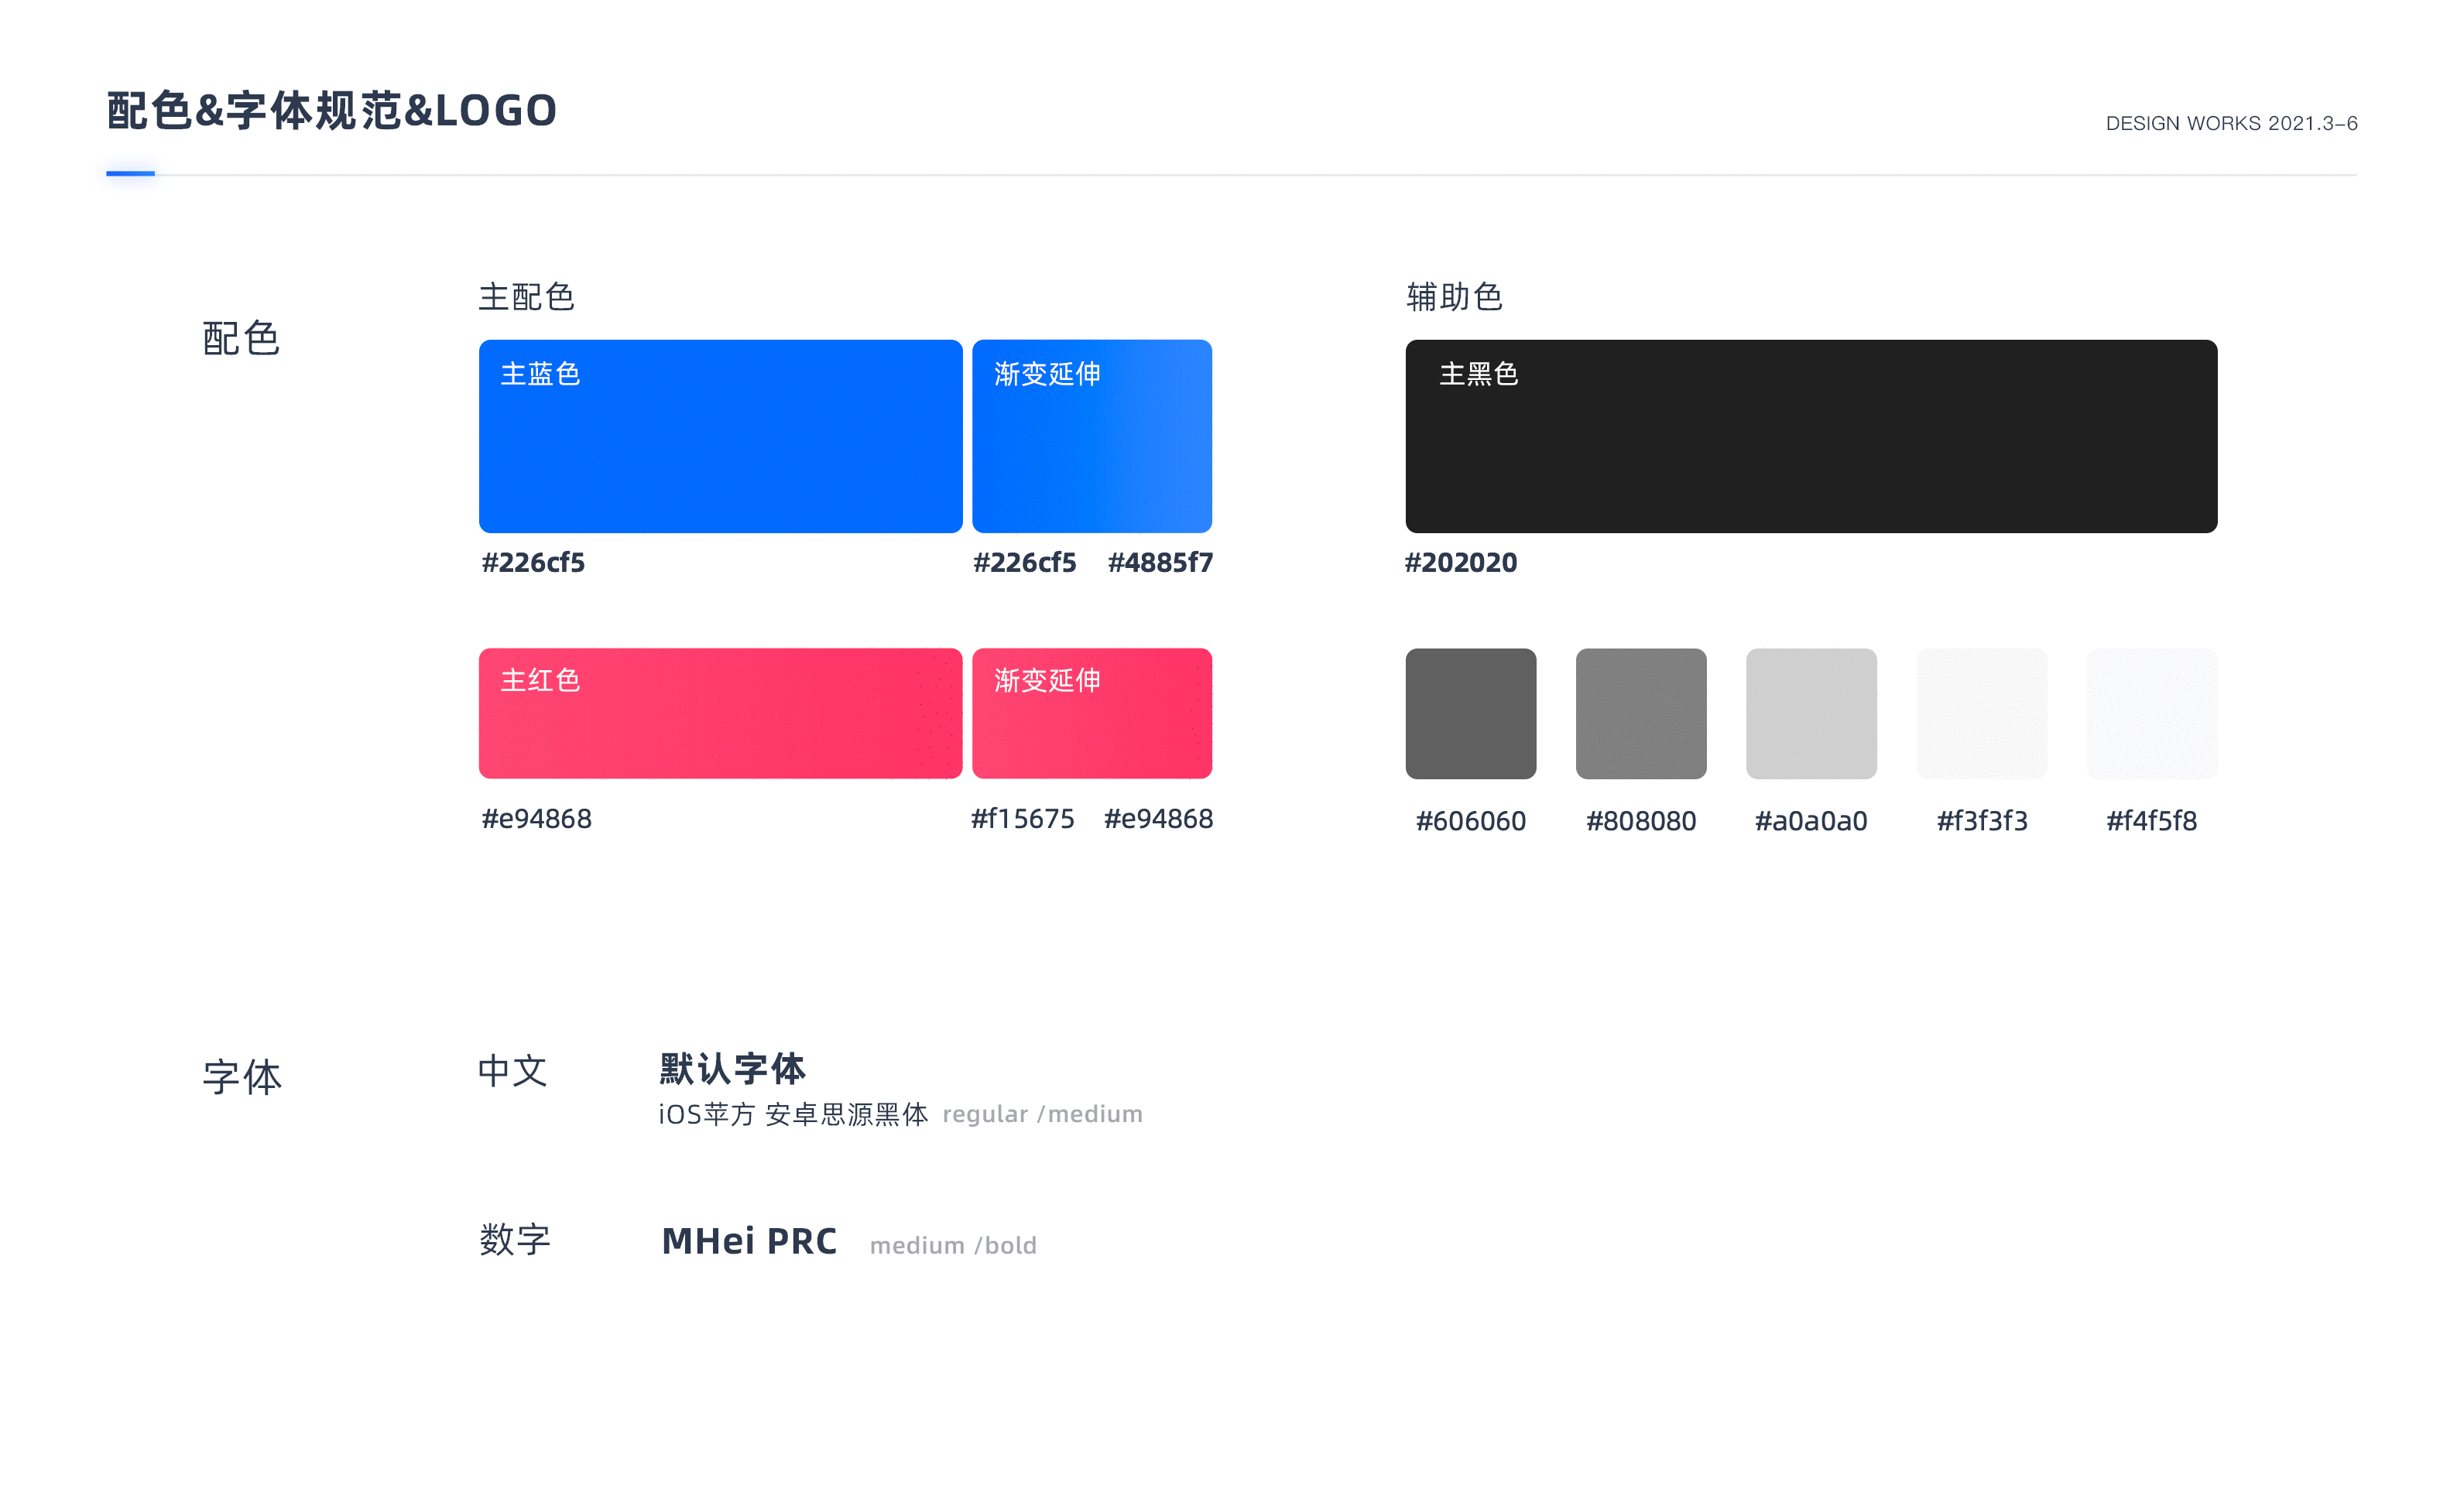The width and height of the screenshot is (2464, 1492).
Task: Click the main black swatch 主黑色
Action: tap(1811, 436)
